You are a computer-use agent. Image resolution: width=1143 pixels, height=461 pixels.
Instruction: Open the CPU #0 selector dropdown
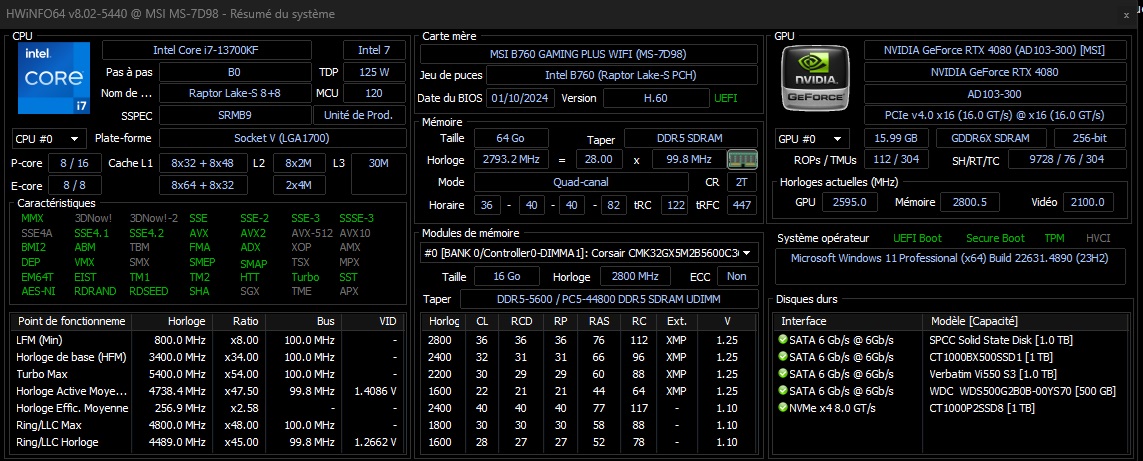pos(48,139)
